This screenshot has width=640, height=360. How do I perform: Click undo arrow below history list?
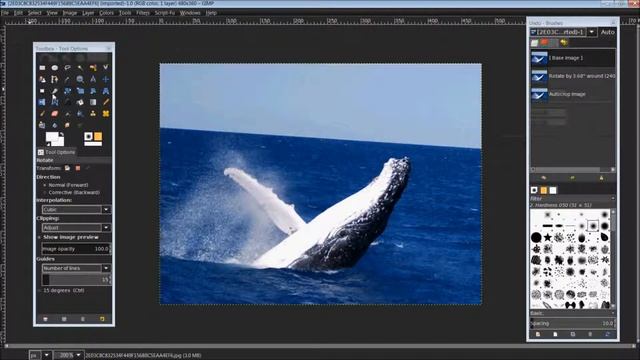(544, 178)
